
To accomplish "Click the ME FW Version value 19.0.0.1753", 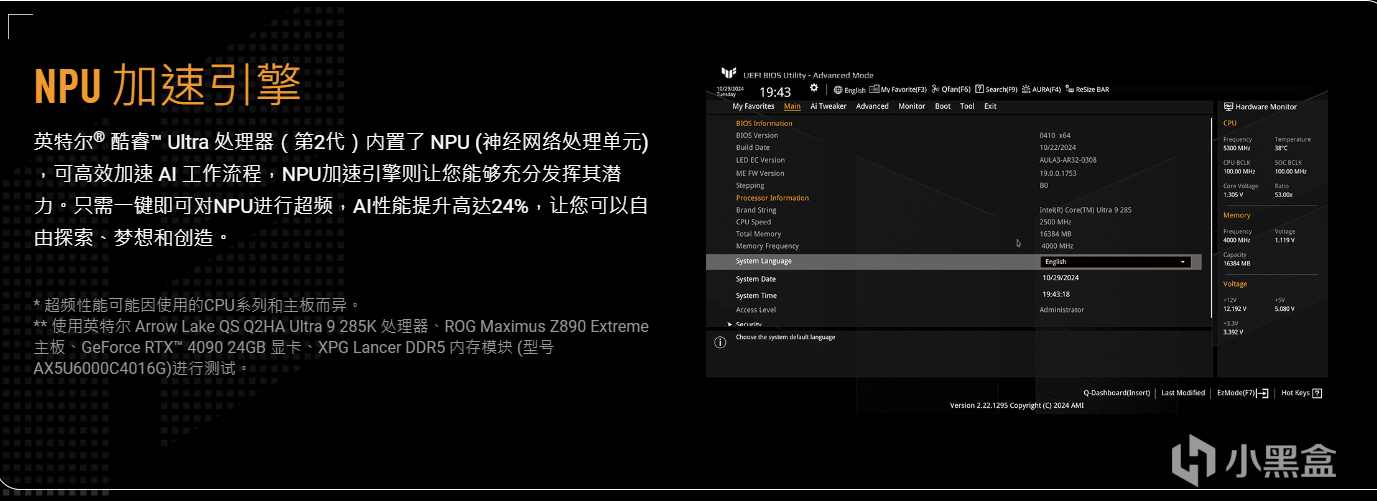I will pyautogui.click(x=1060, y=173).
